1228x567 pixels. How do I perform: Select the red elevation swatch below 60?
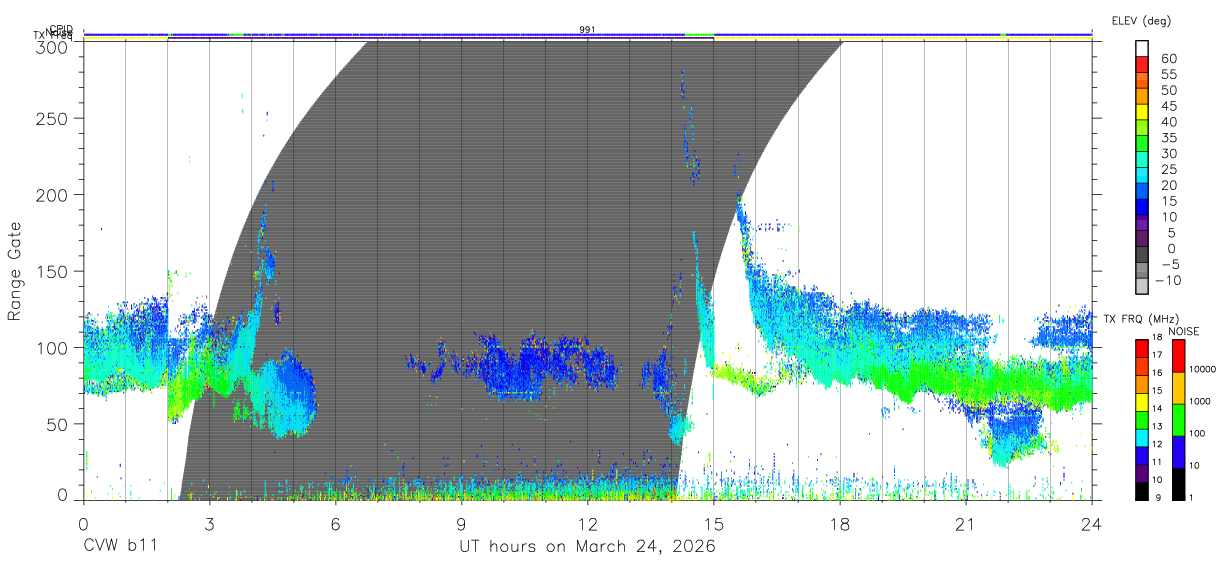[1142, 67]
